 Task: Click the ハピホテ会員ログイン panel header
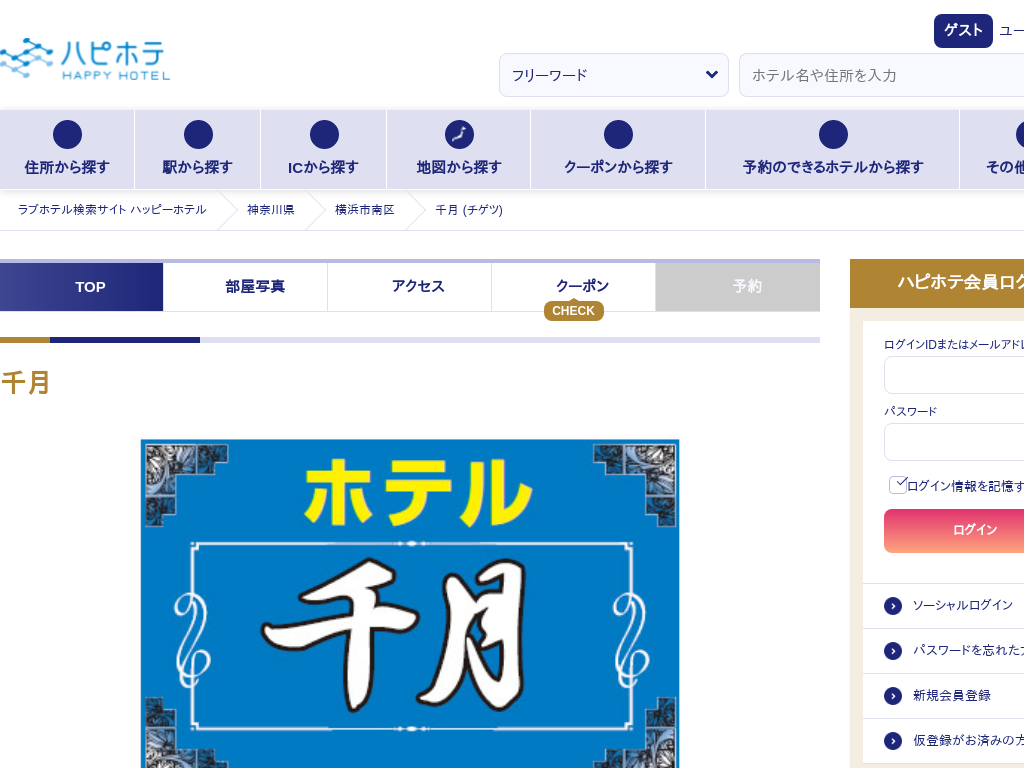(x=937, y=283)
